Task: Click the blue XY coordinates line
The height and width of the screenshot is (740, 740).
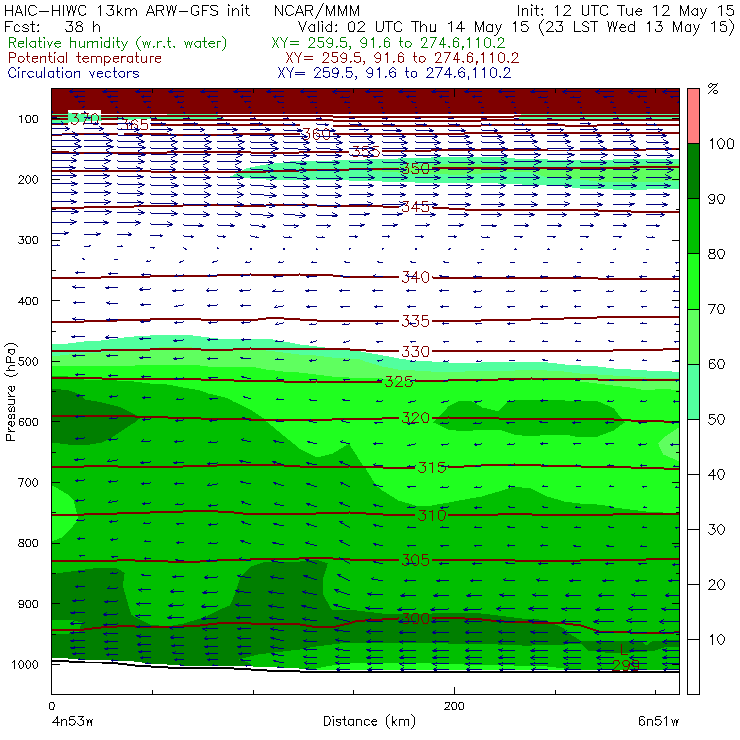Action: (394, 73)
